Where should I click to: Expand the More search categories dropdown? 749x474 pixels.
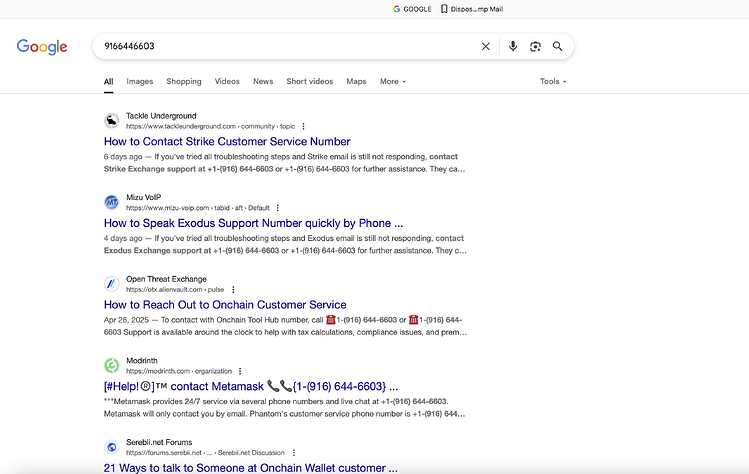(393, 81)
